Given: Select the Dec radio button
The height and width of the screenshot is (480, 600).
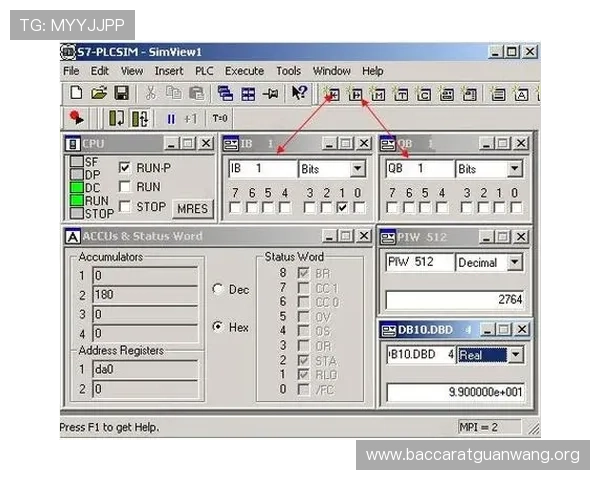Looking at the screenshot, I should tap(218, 289).
